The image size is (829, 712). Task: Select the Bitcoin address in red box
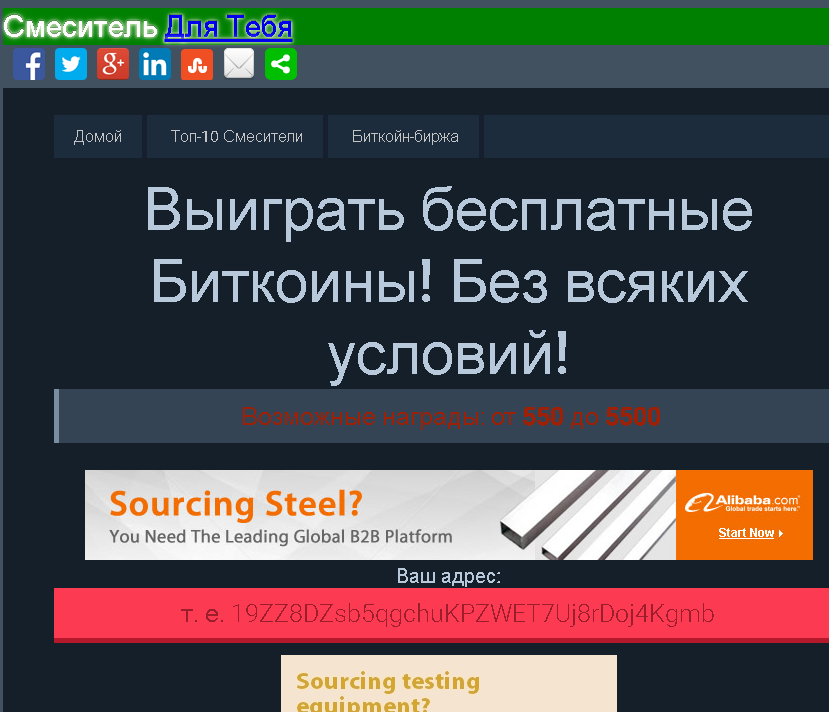472,613
